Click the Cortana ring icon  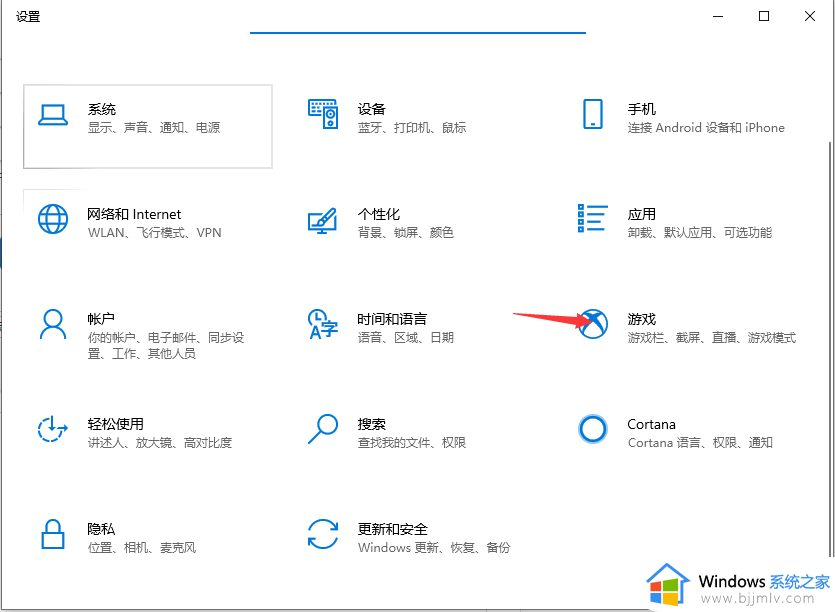(593, 429)
